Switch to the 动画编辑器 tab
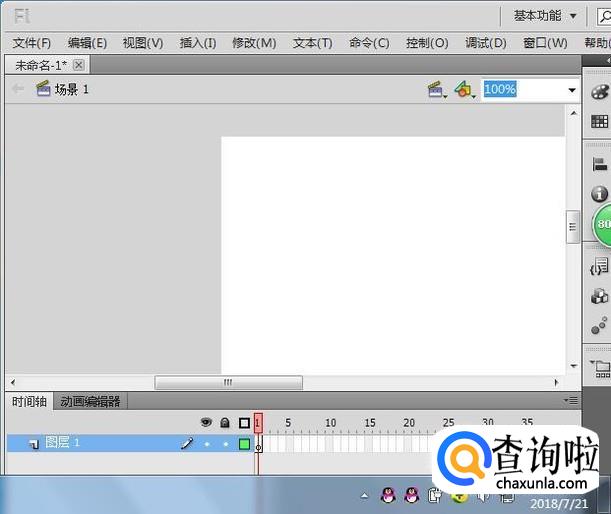Screen dimensions: 611x514 (x=90, y=402)
